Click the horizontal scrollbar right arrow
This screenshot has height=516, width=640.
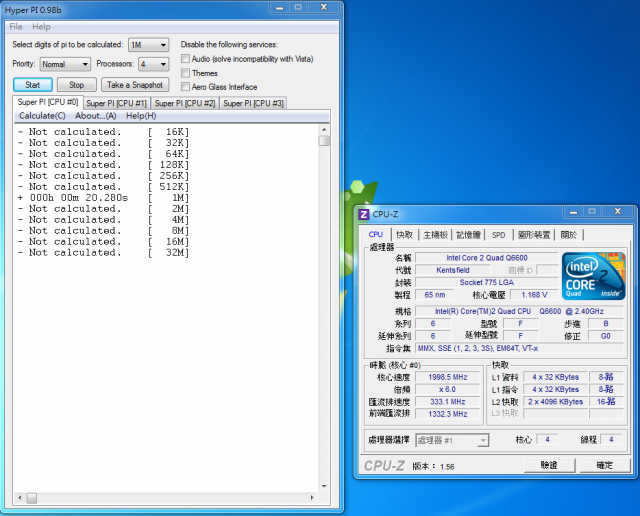click(312, 498)
